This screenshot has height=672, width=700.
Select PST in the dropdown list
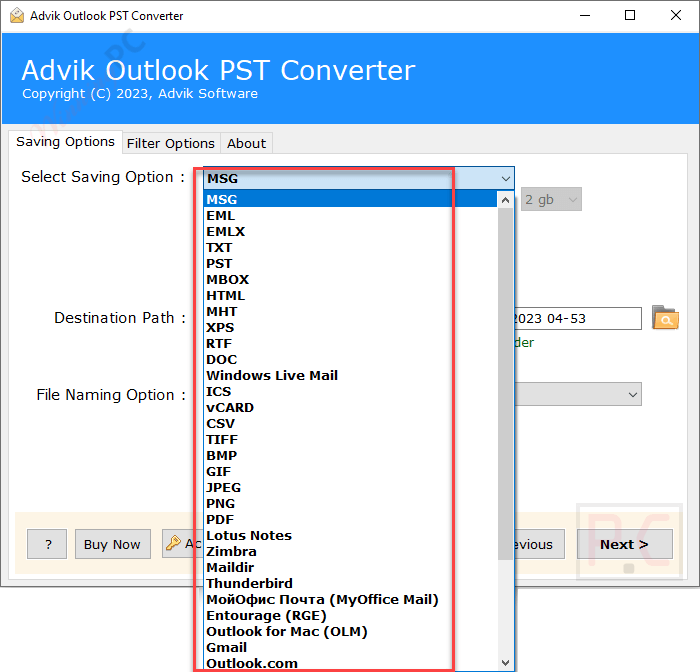pos(350,263)
